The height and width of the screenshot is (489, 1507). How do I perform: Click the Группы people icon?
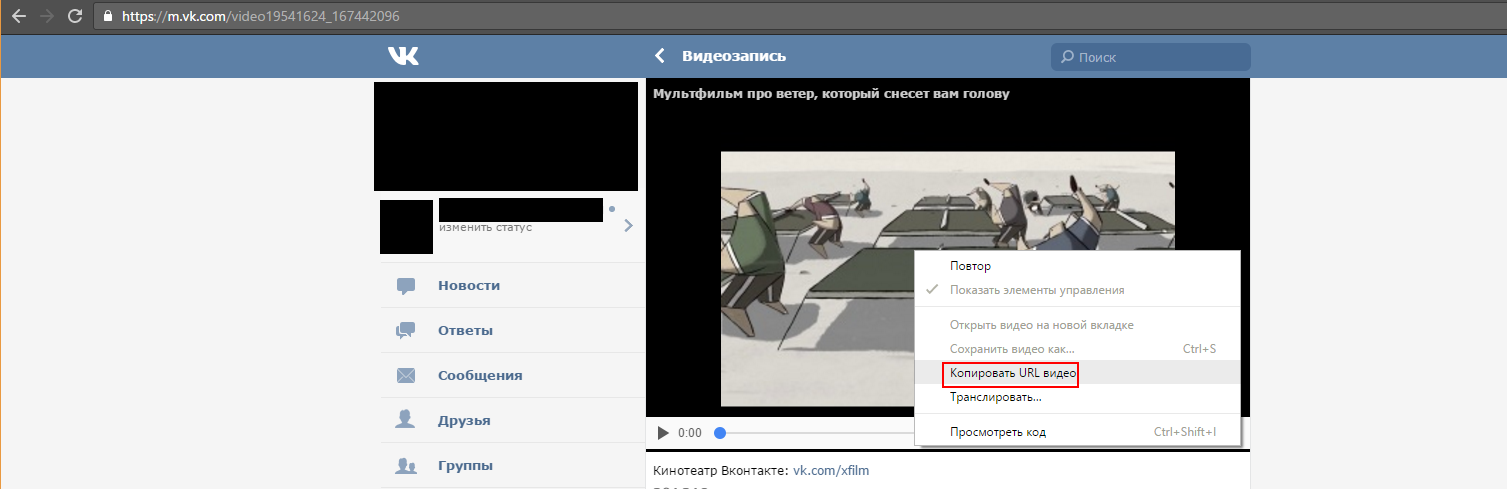click(406, 466)
